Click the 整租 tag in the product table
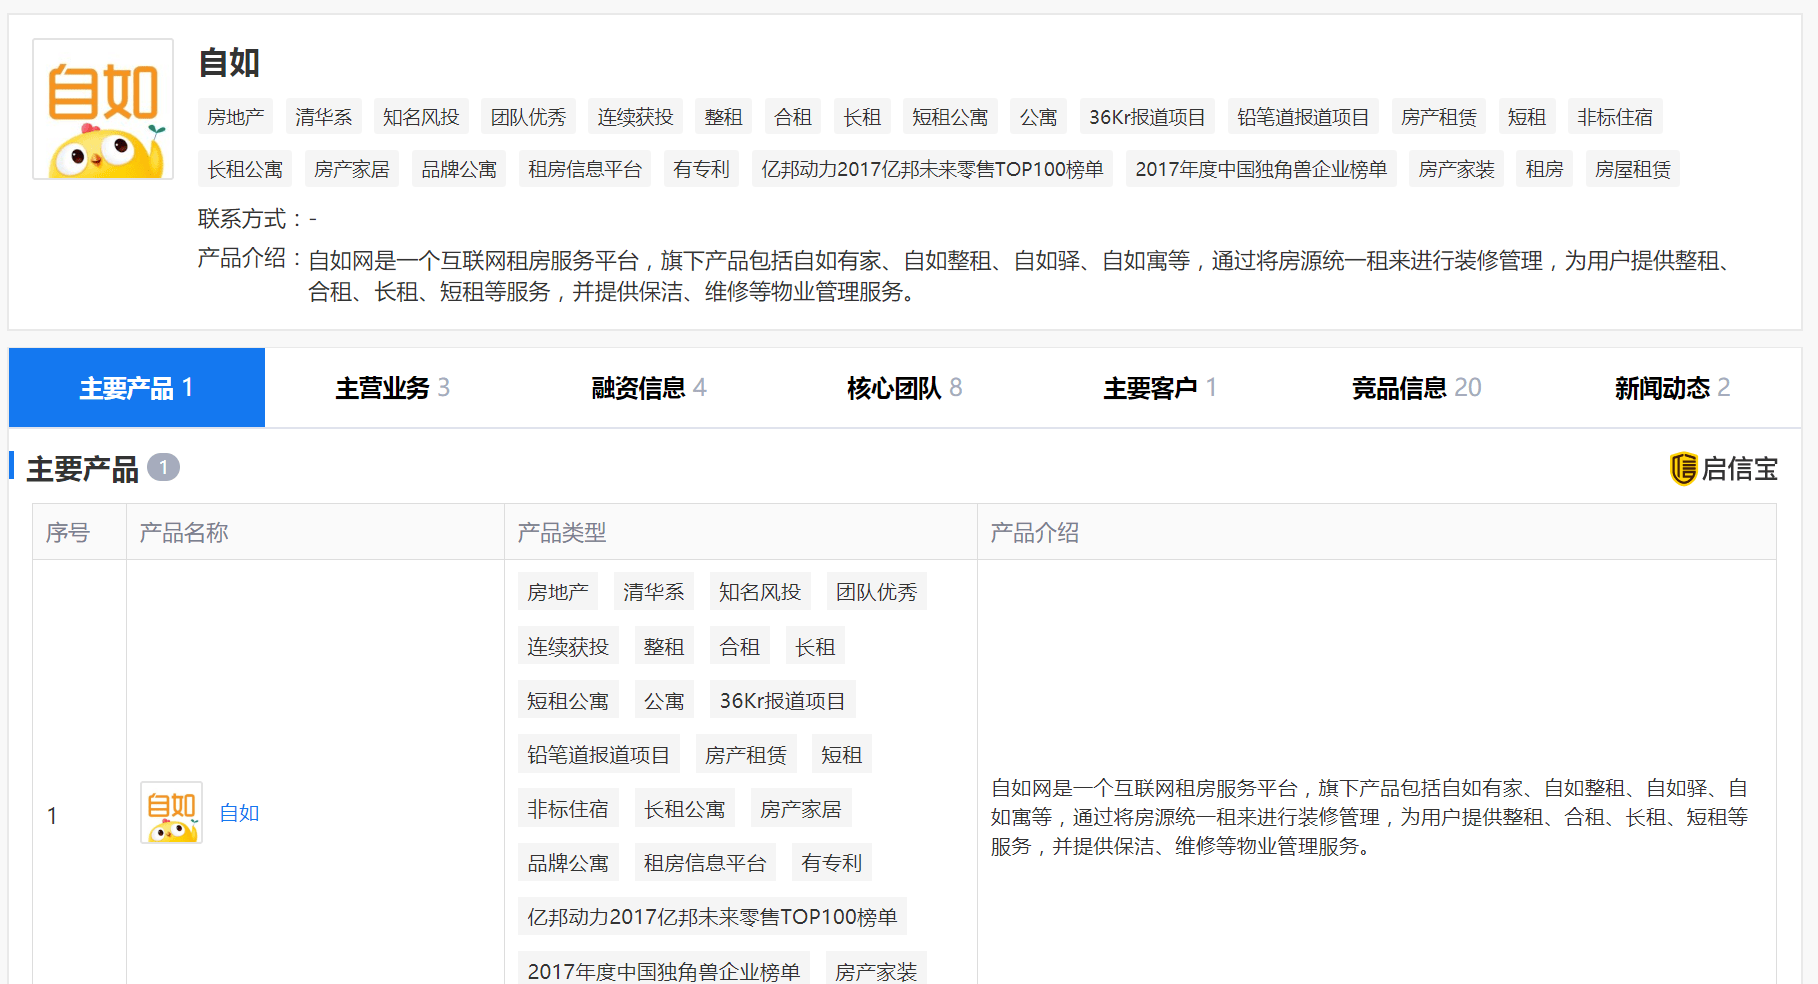Viewport: 1818px width, 984px height. click(664, 646)
